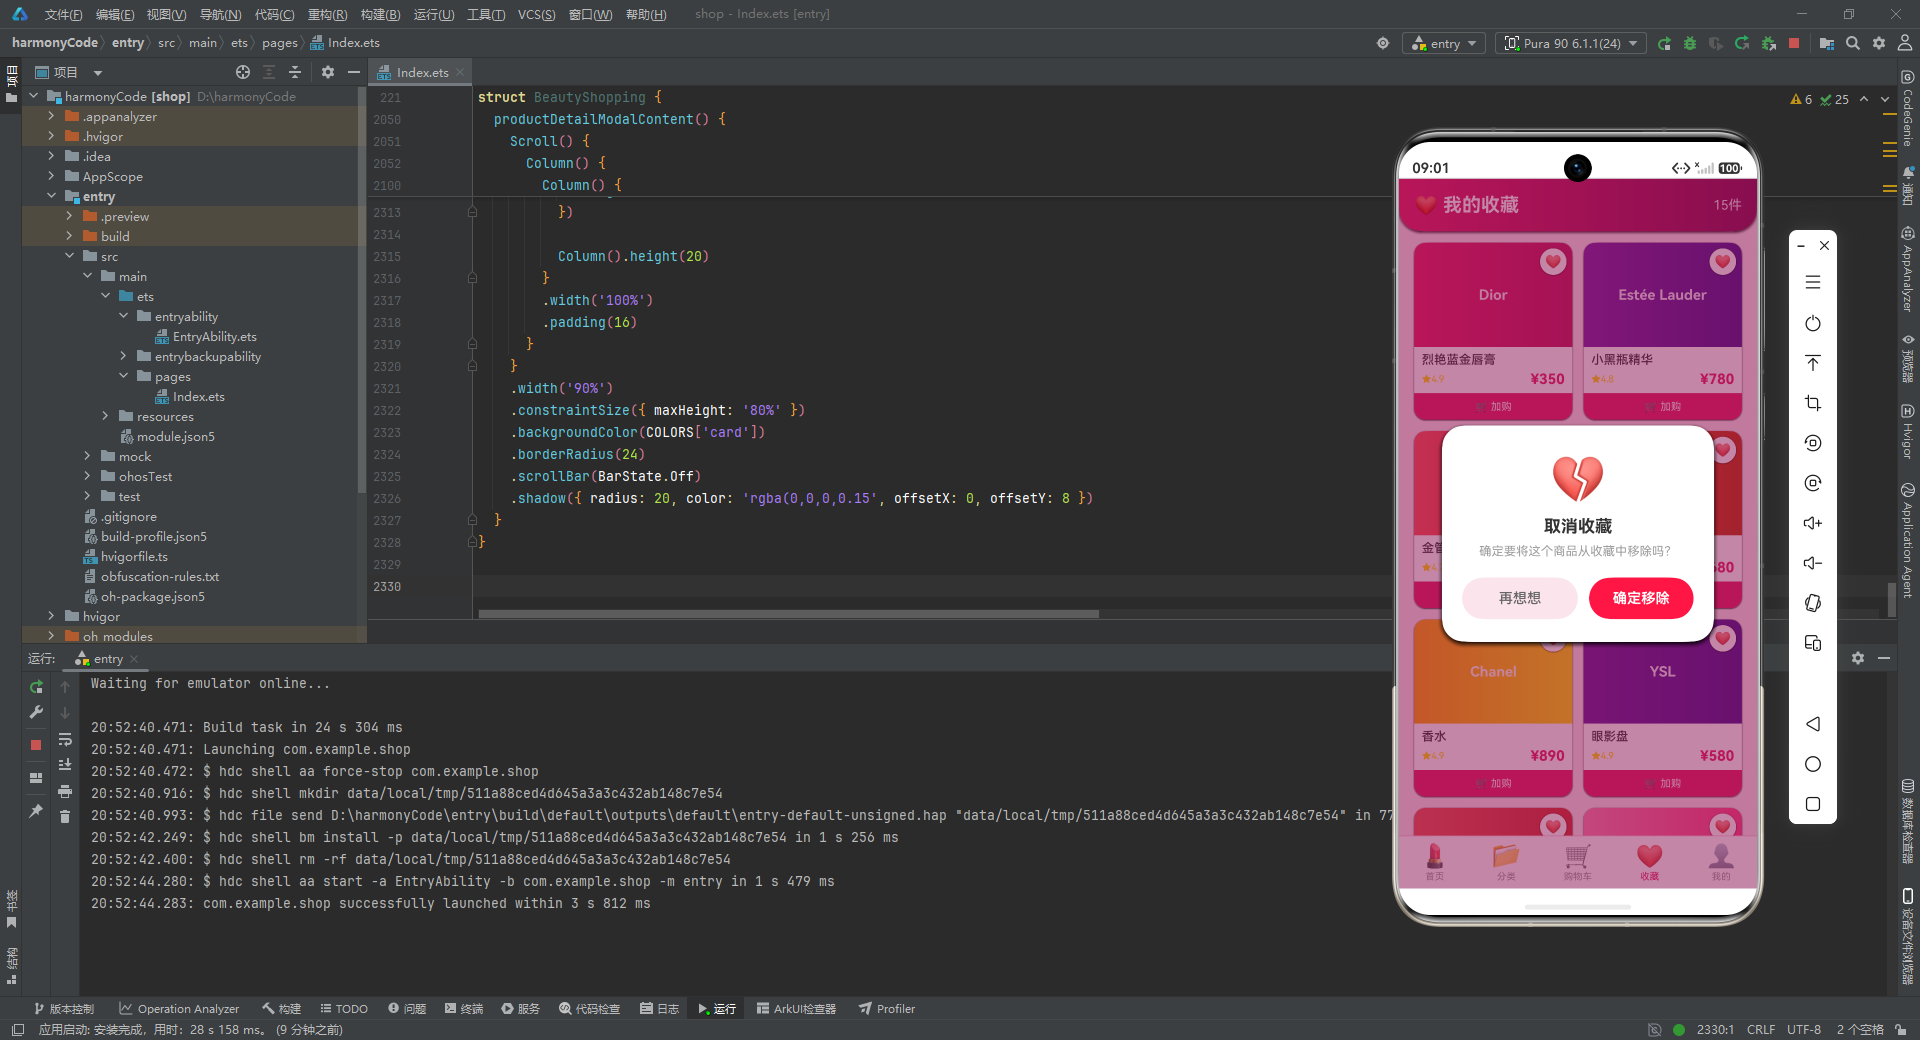Fold the code block ending at line 2327
Screen dimensions: 1920x1040
[472, 520]
